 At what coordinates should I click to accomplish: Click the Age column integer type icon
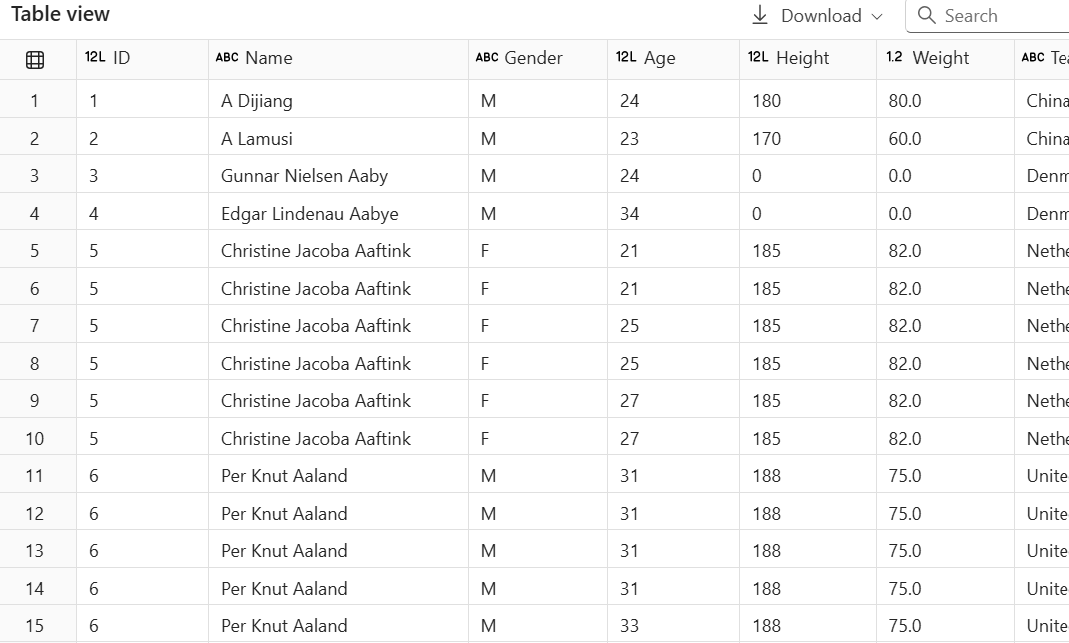coord(626,58)
